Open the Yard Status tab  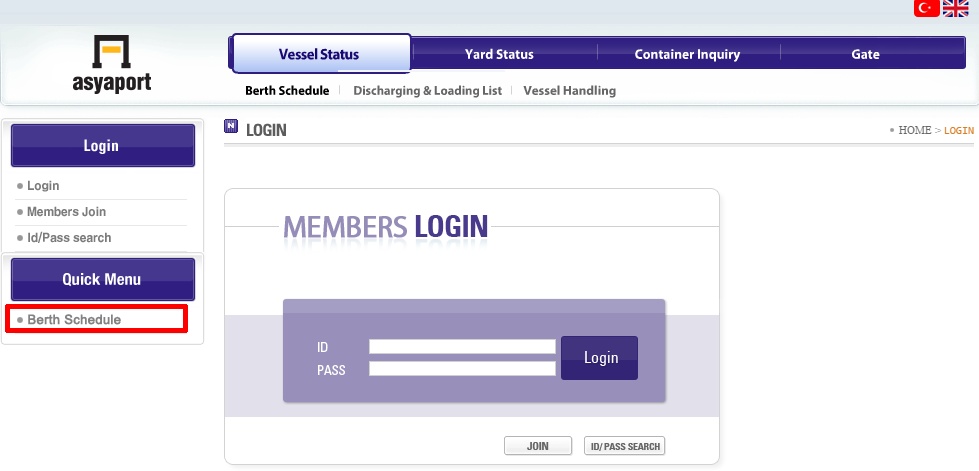[x=499, y=54]
